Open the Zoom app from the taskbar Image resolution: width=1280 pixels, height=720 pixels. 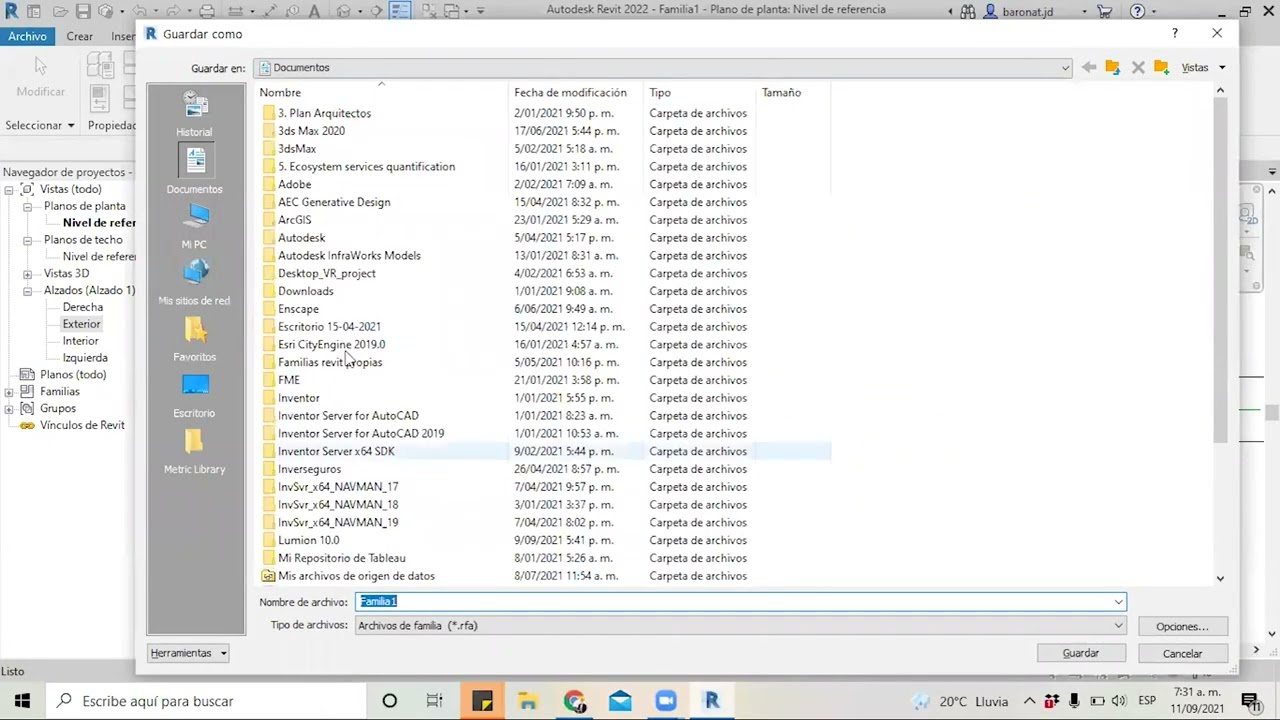[666, 701]
